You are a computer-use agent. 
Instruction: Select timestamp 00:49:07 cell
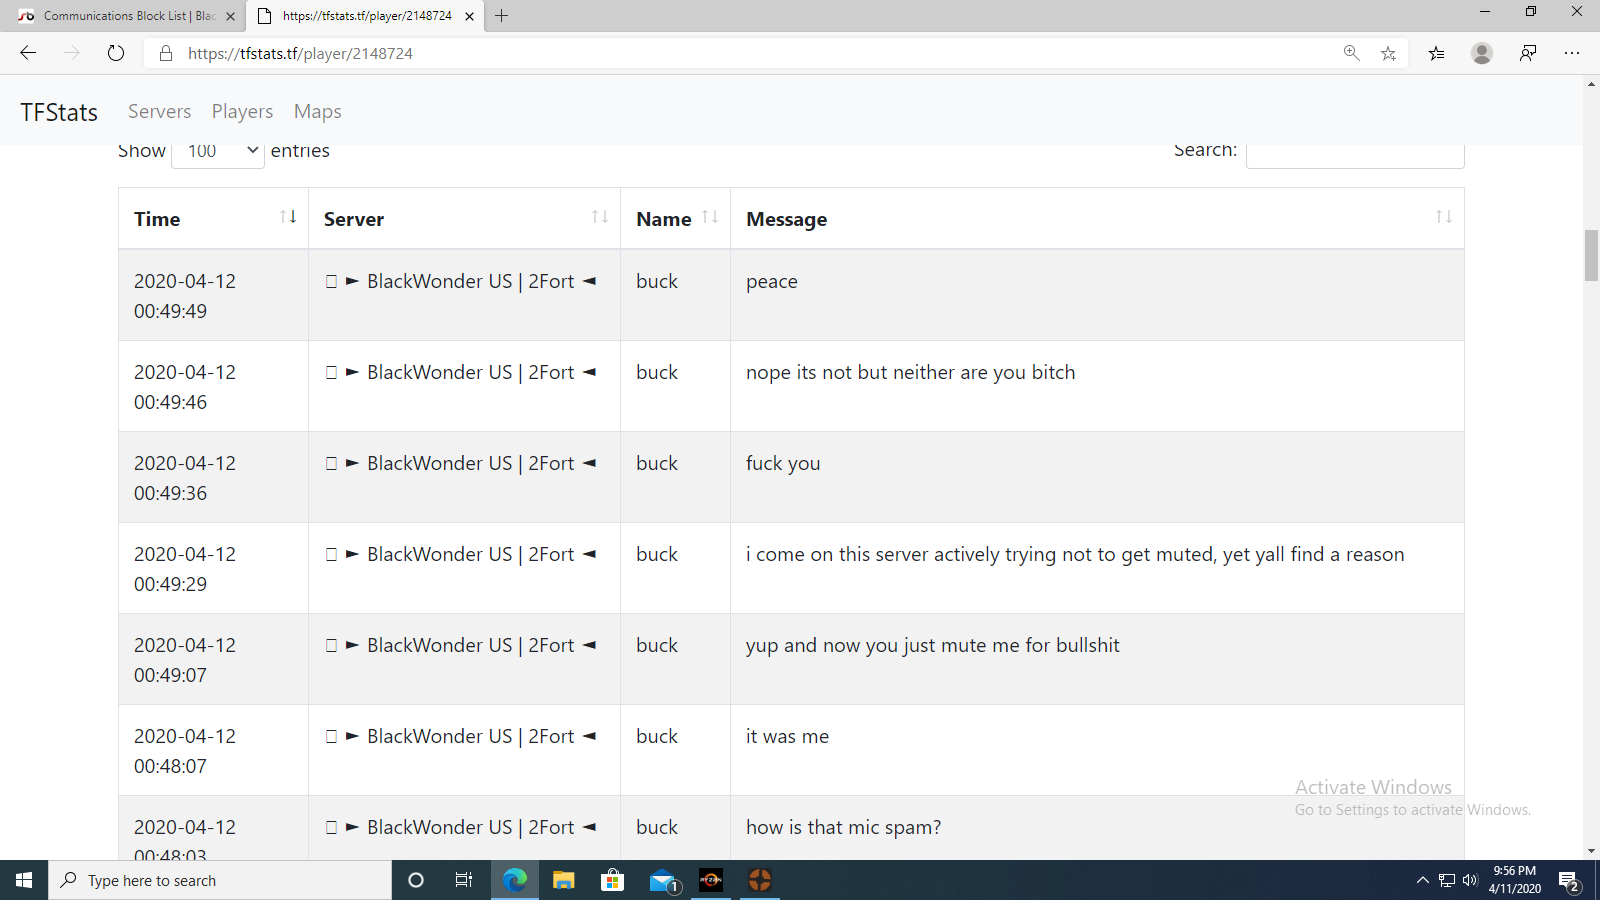click(213, 660)
